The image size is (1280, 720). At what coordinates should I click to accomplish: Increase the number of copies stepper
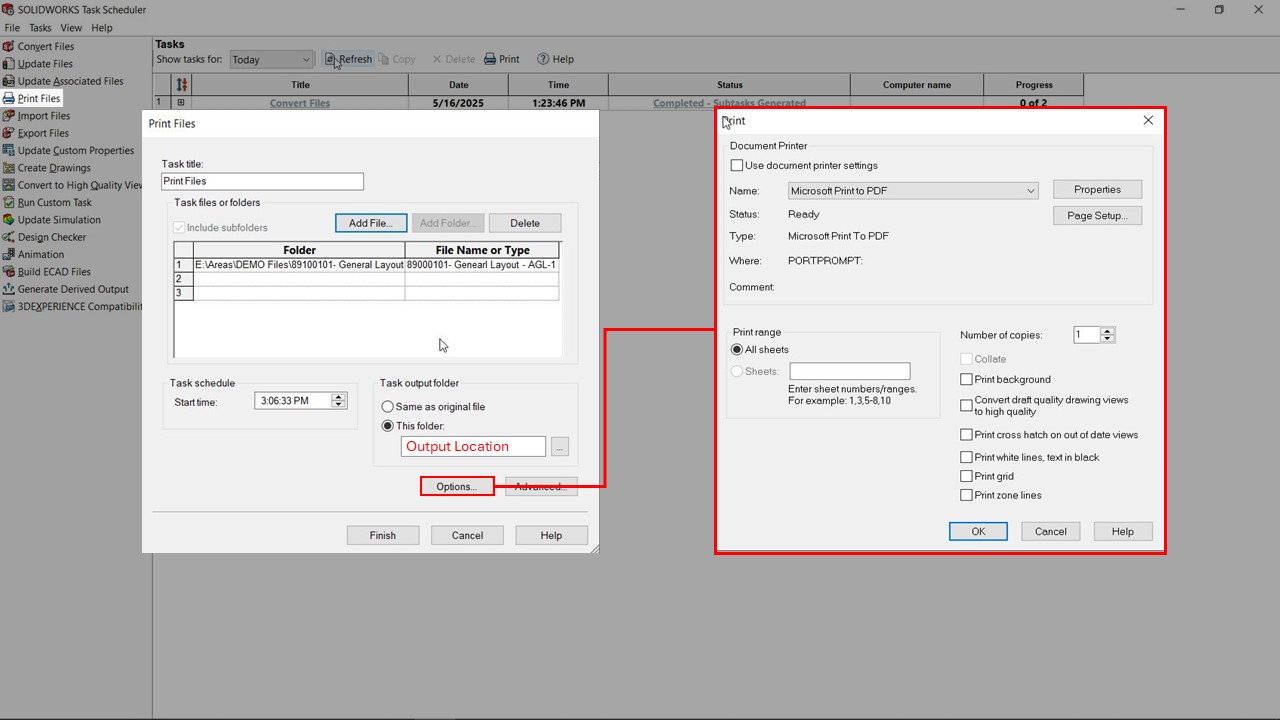point(1107,331)
